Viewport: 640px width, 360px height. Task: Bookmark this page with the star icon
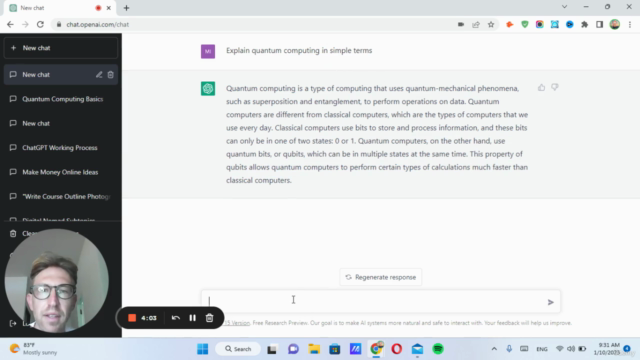pos(491,24)
